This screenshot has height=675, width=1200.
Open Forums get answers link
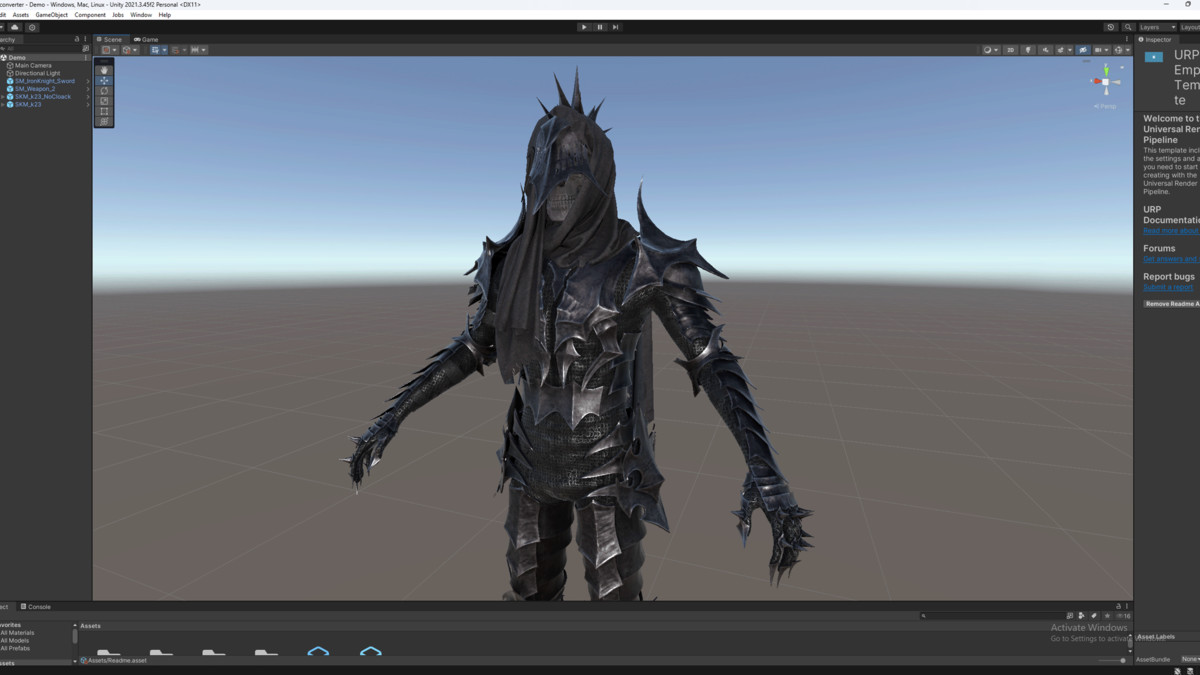pyautogui.click(x=1171, y=259)
